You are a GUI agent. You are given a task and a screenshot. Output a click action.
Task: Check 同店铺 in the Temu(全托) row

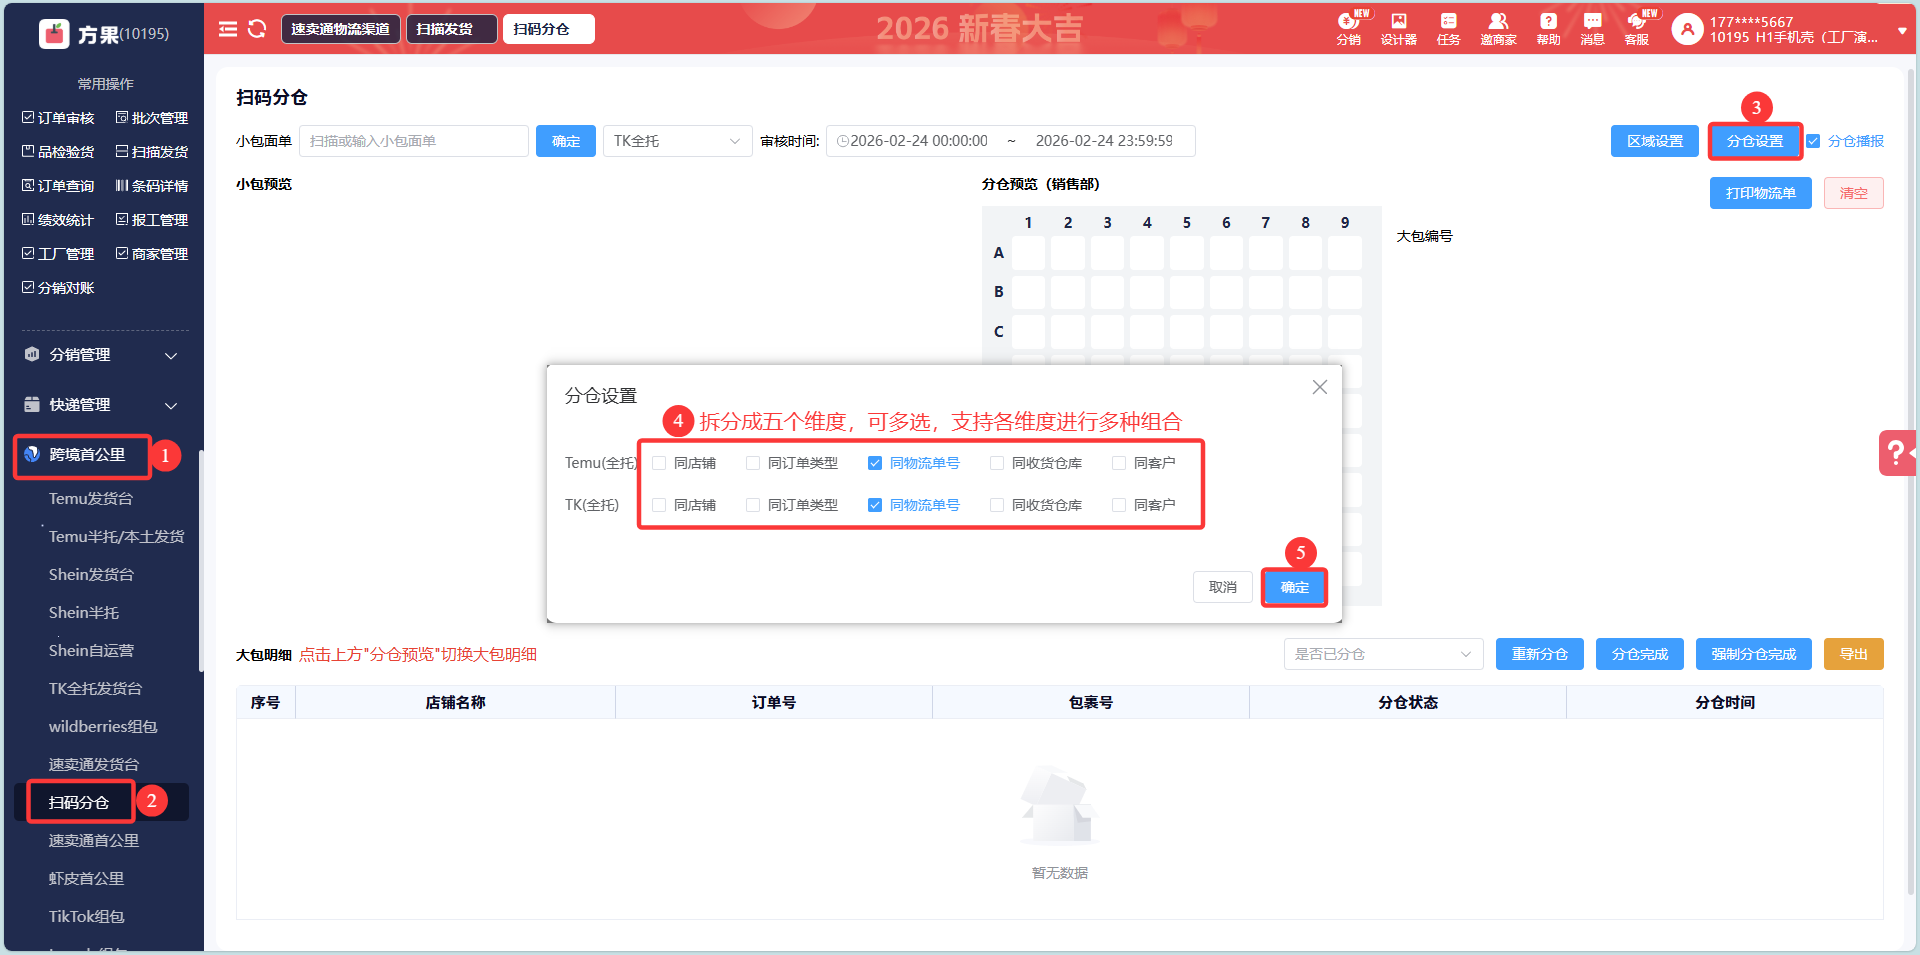pos(659,463)
